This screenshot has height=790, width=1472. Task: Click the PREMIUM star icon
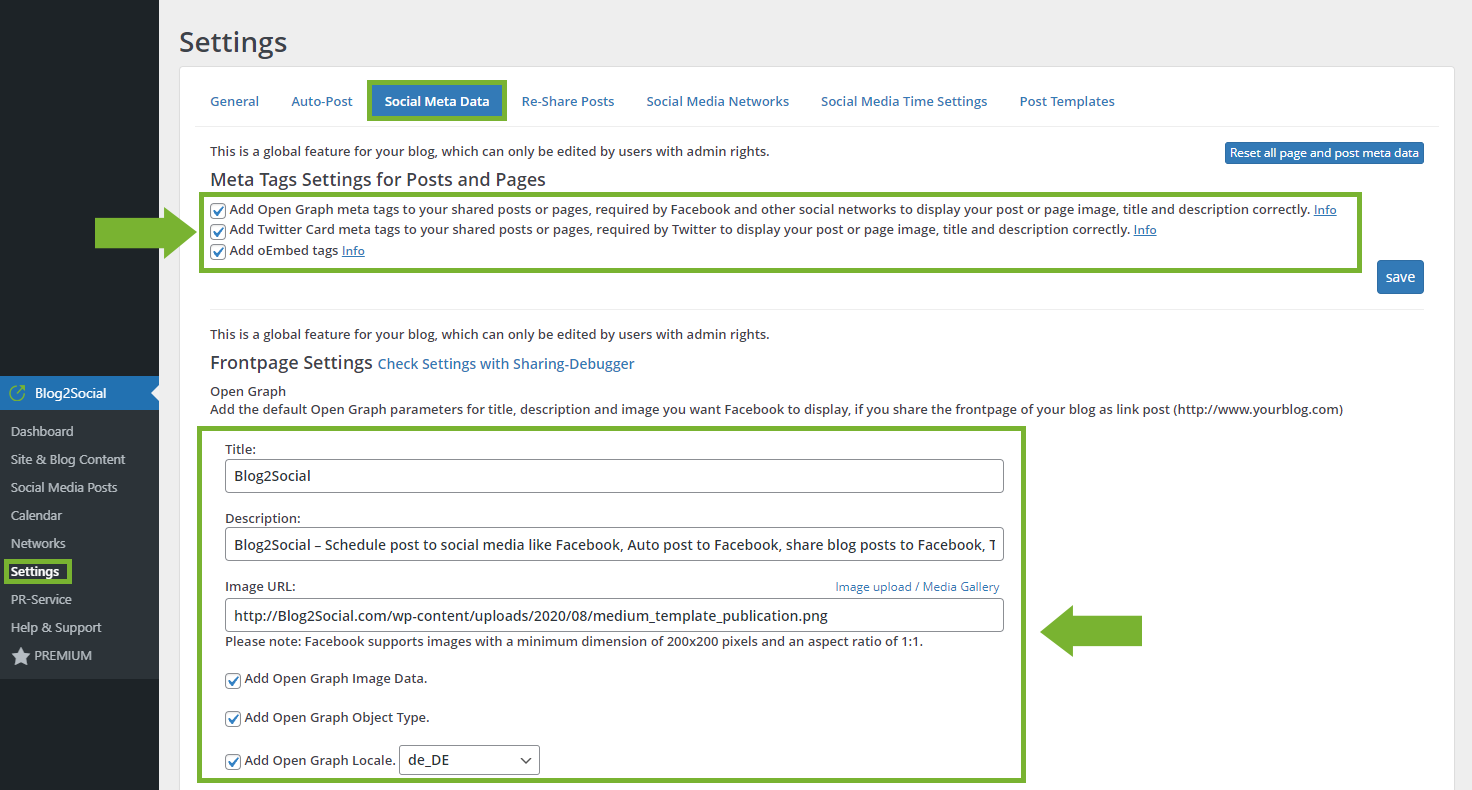pos(20,656)
